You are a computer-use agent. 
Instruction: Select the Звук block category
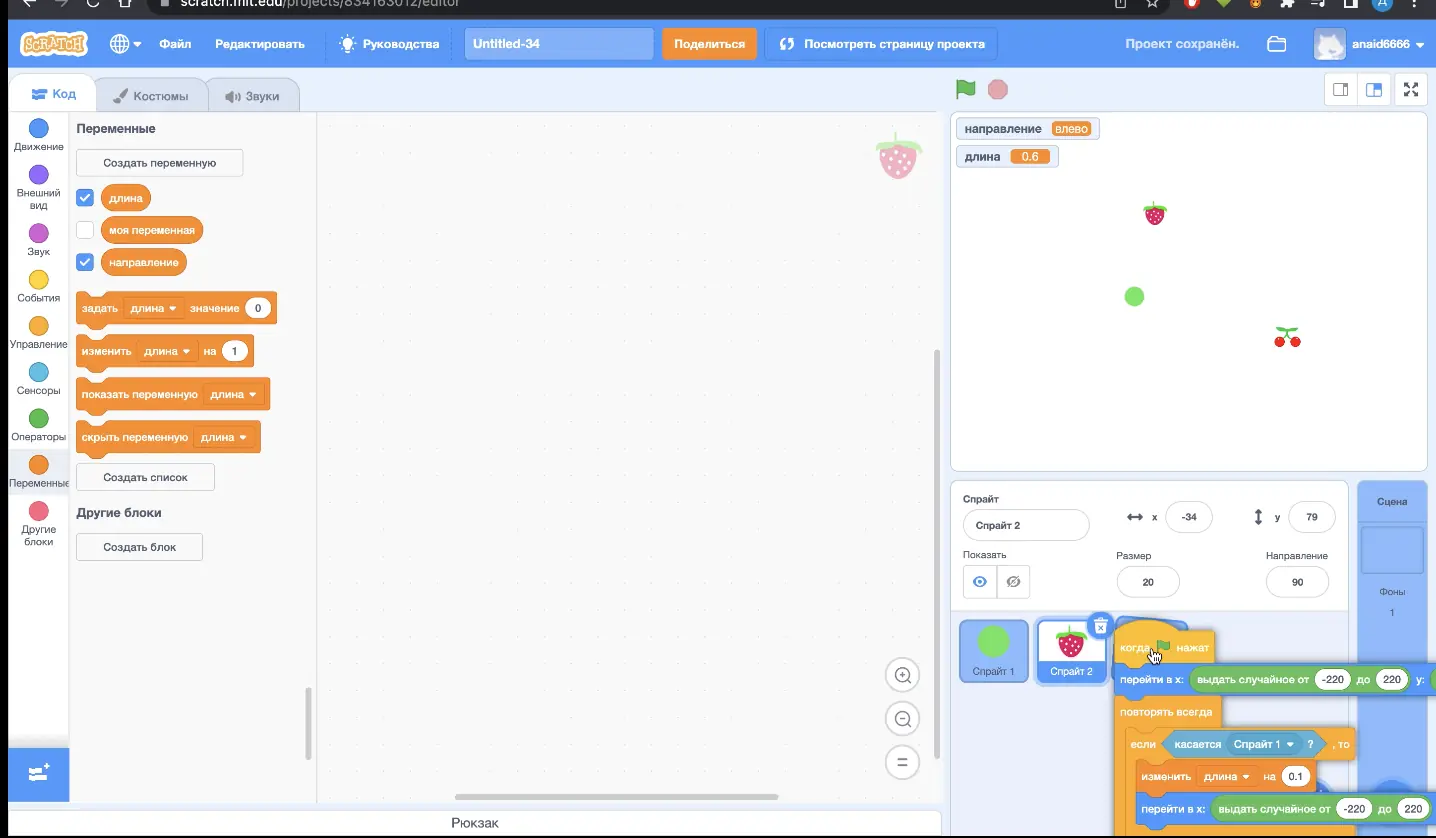38,240
